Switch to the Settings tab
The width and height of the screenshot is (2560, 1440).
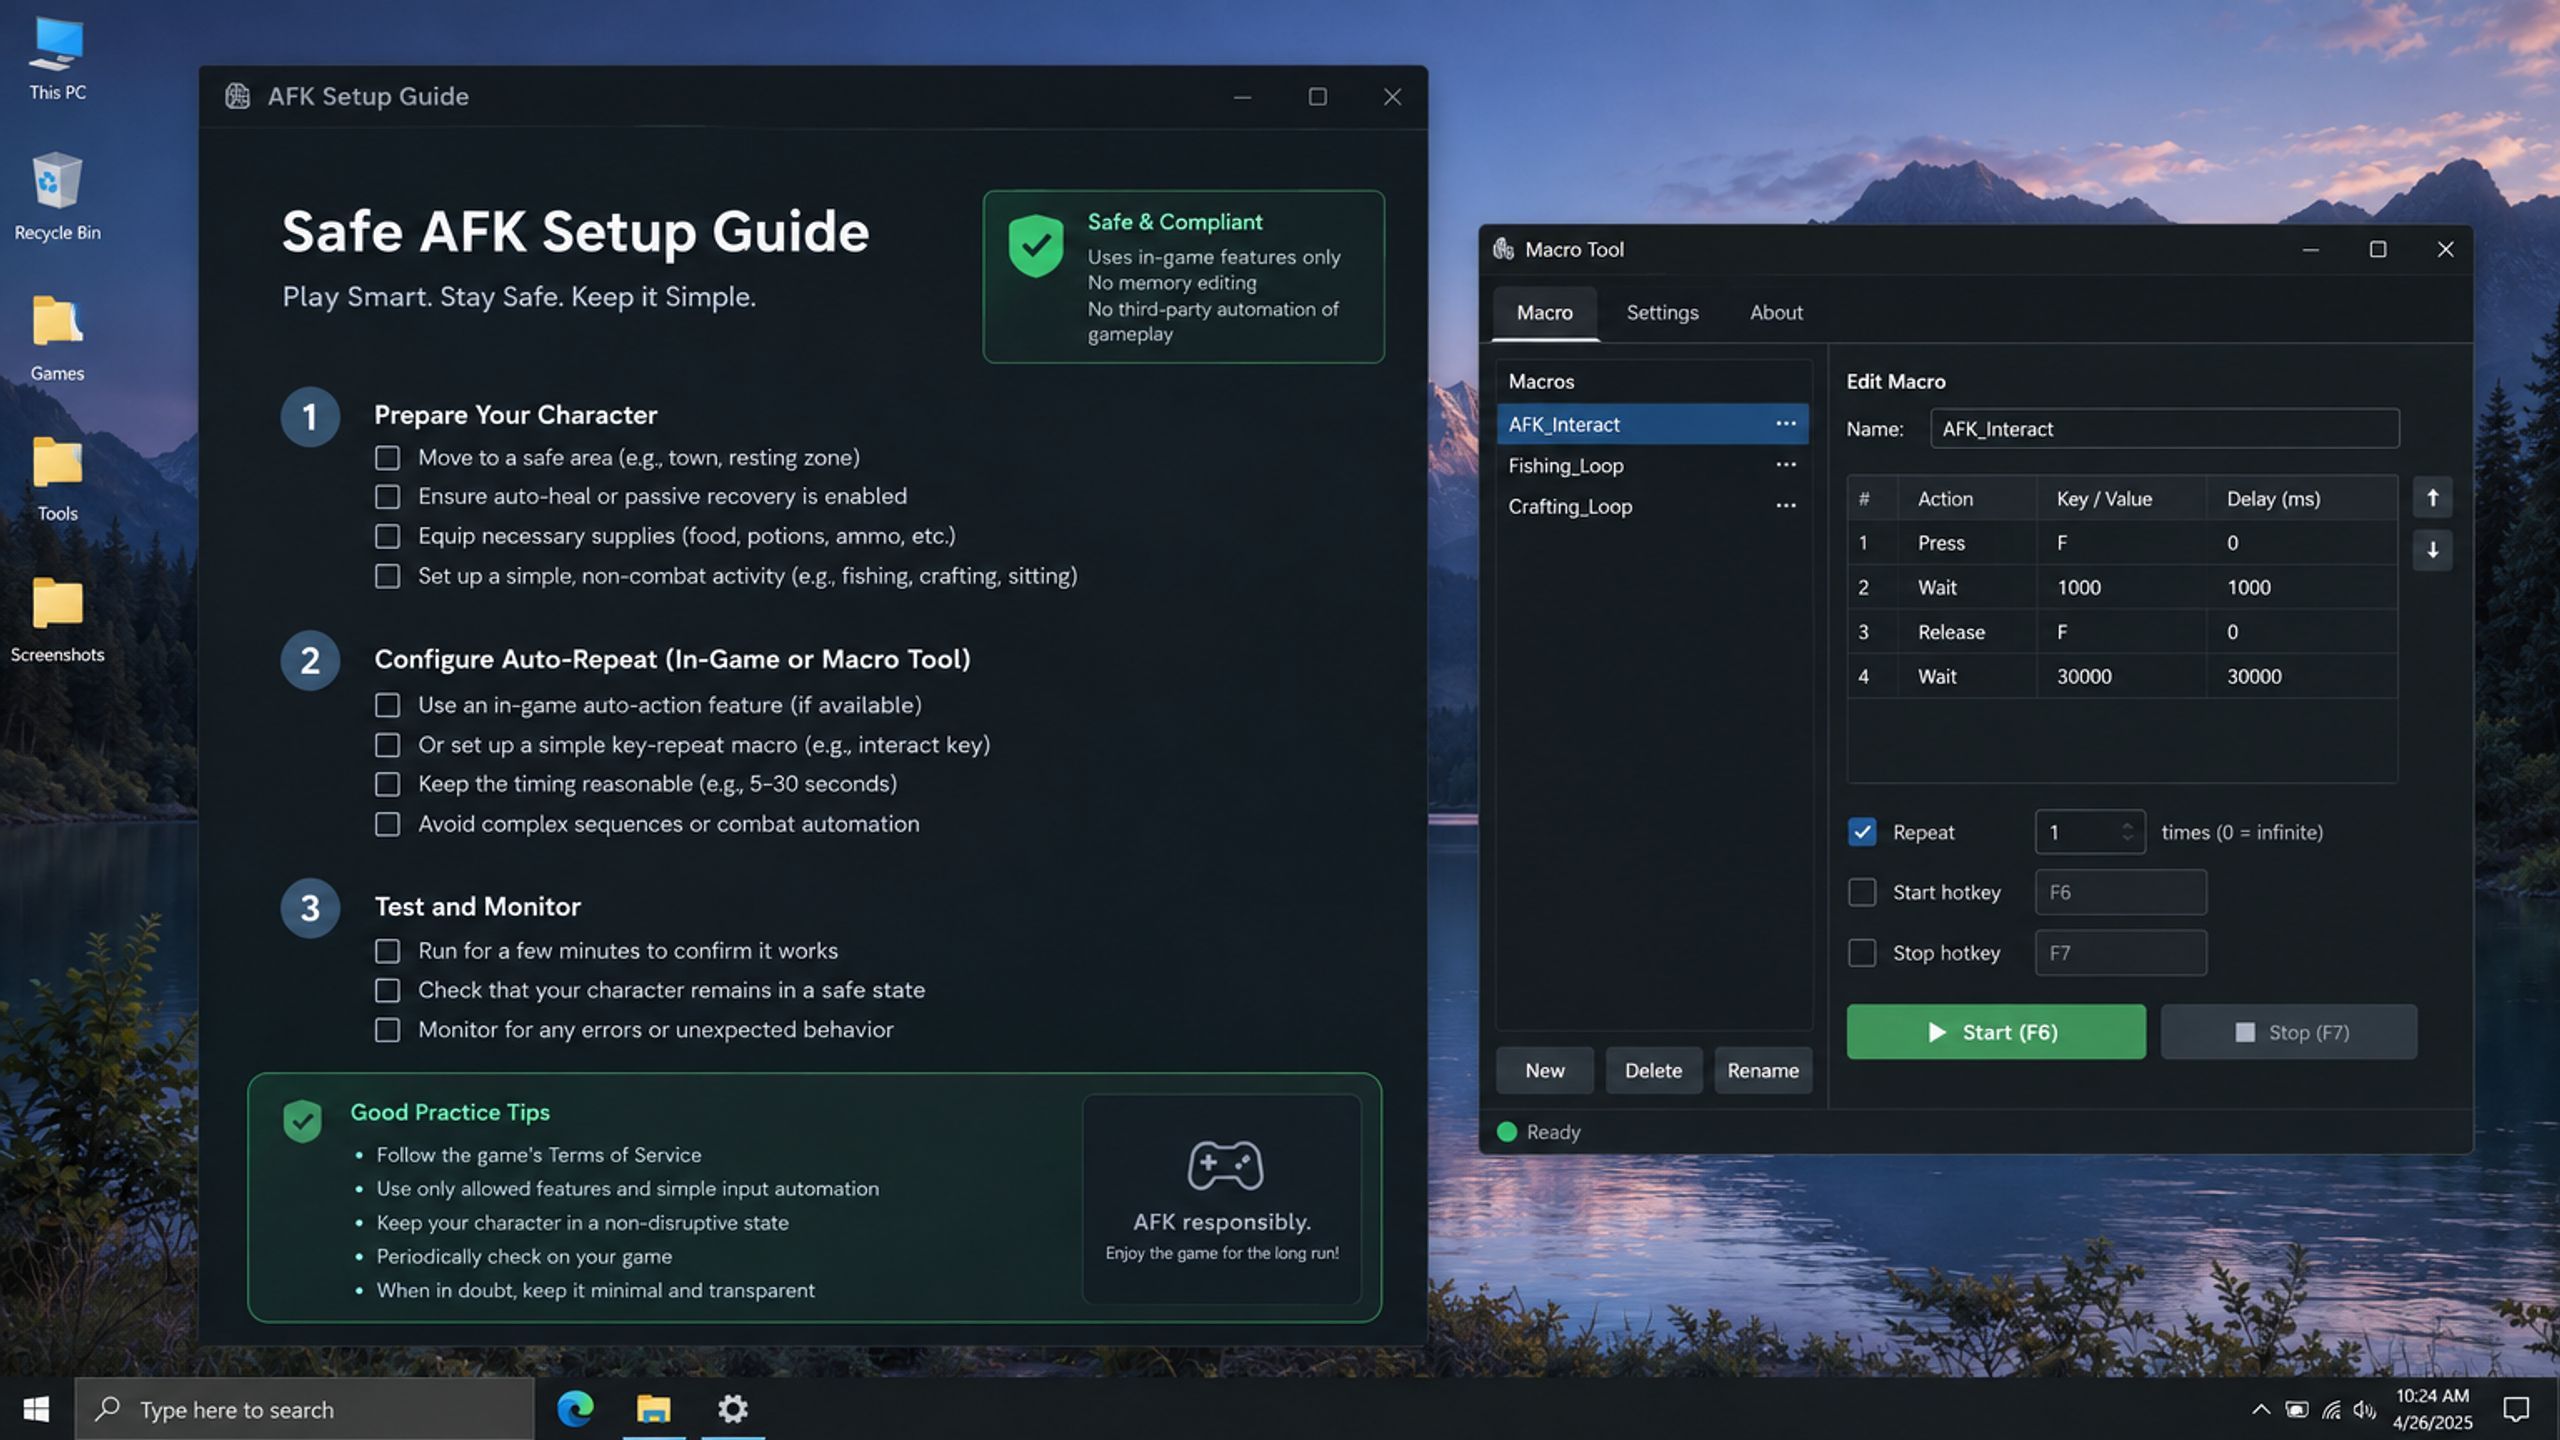point(1662,313)
